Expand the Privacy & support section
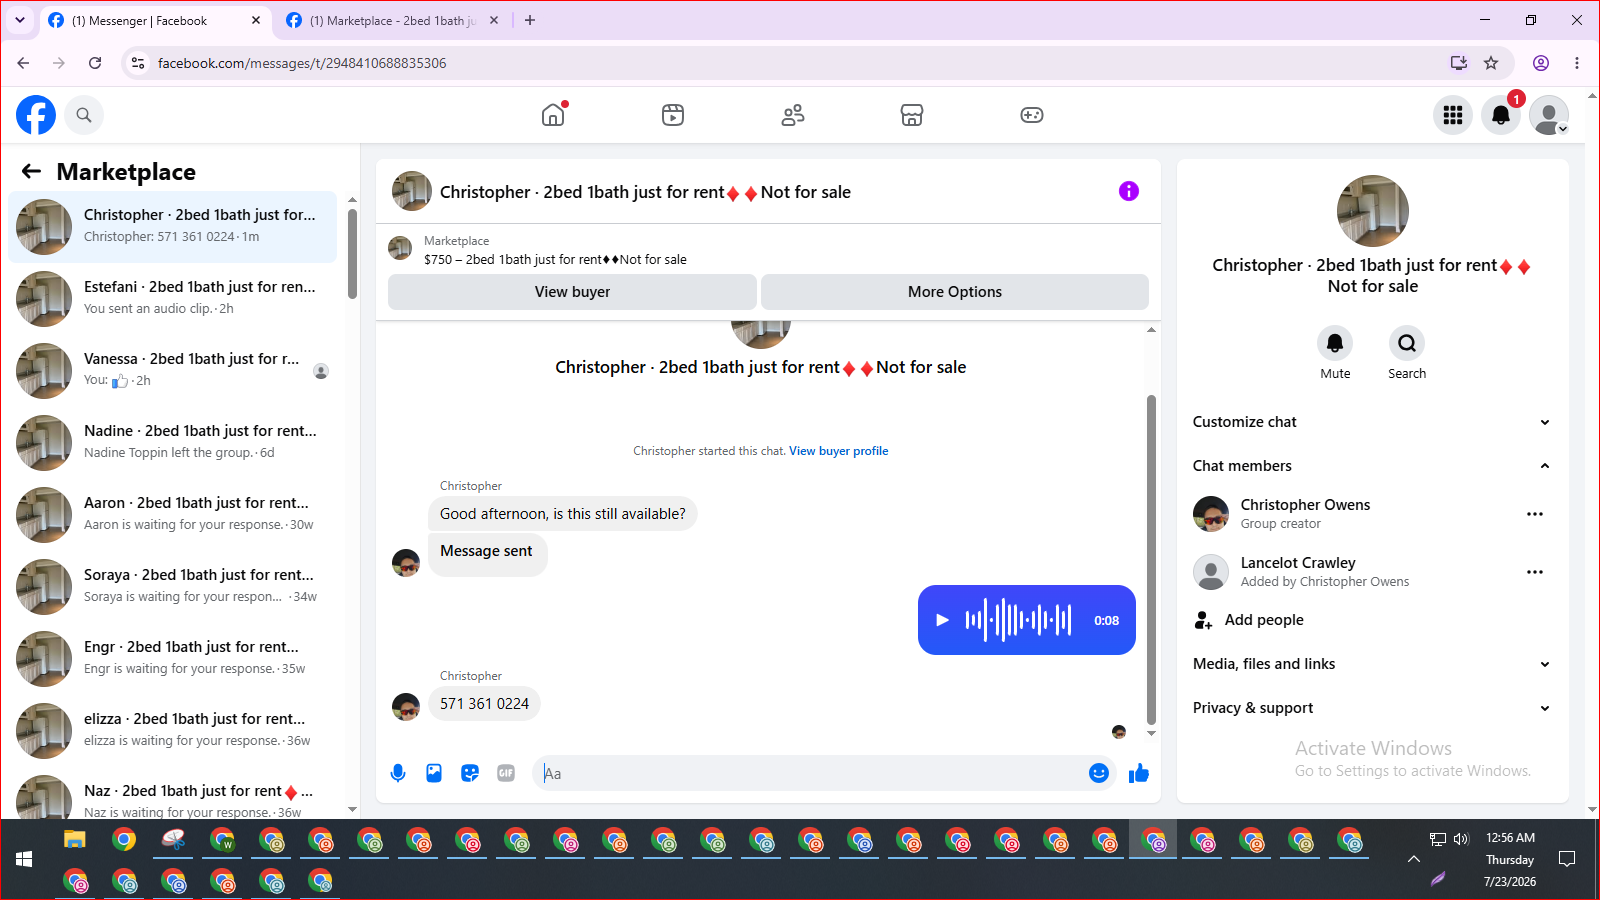The image size is (1600, 900). click(x=1372, y=708)
